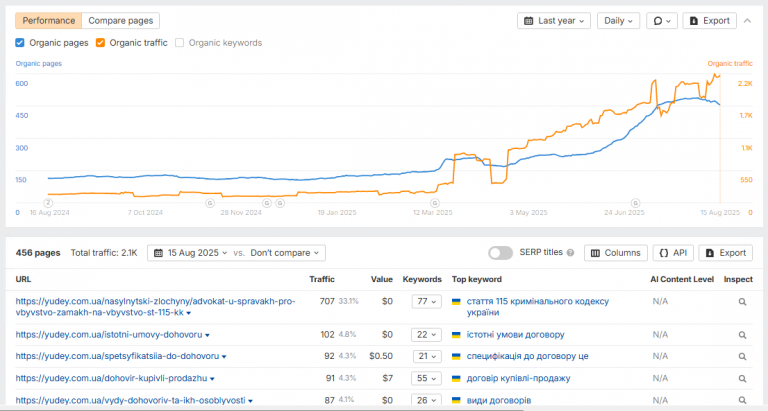
Task: Change the Daily interval dropdown
Action: (618, 21)
